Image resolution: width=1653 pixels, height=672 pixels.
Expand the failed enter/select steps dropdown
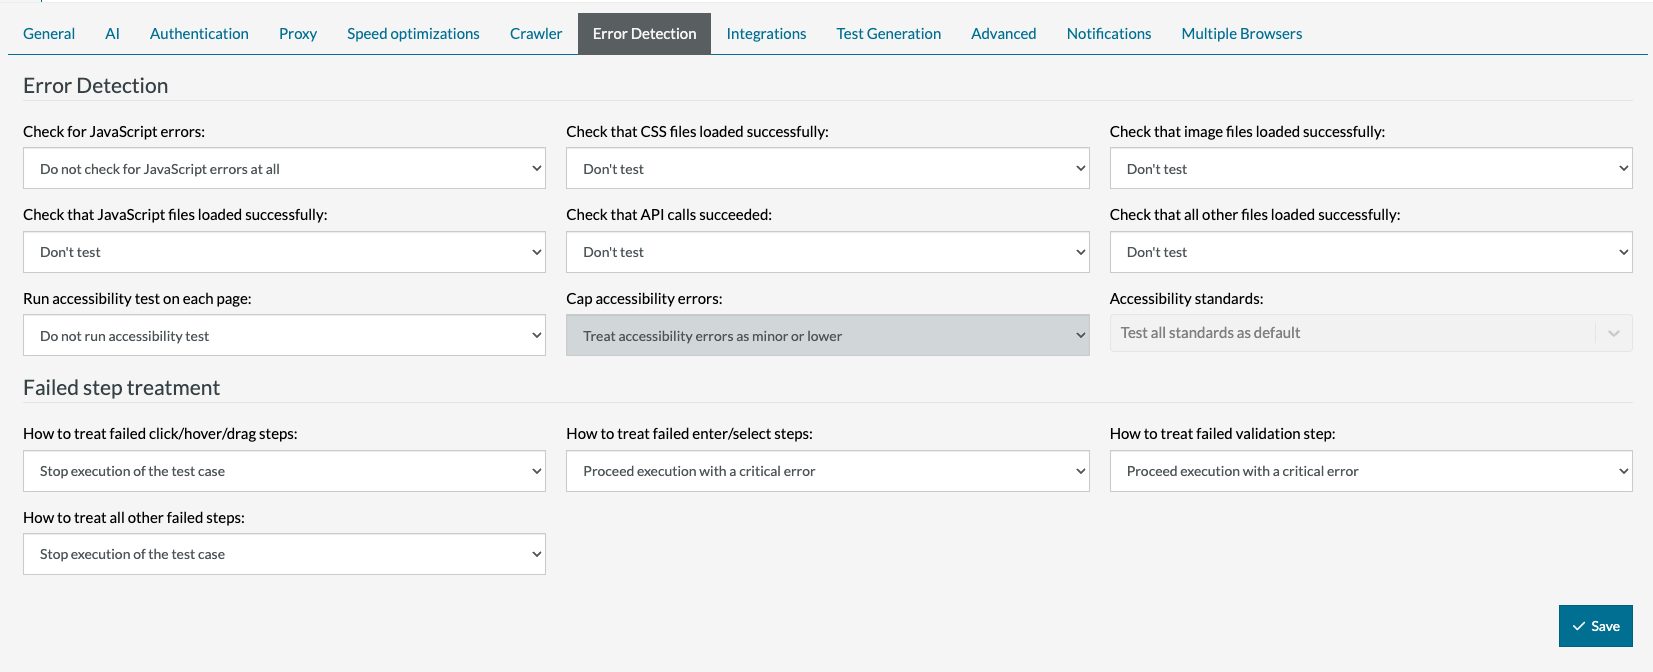pos(827,471)
